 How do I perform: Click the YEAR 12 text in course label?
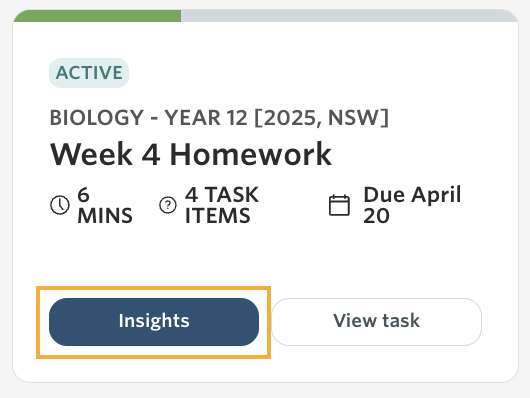point(206,118)
